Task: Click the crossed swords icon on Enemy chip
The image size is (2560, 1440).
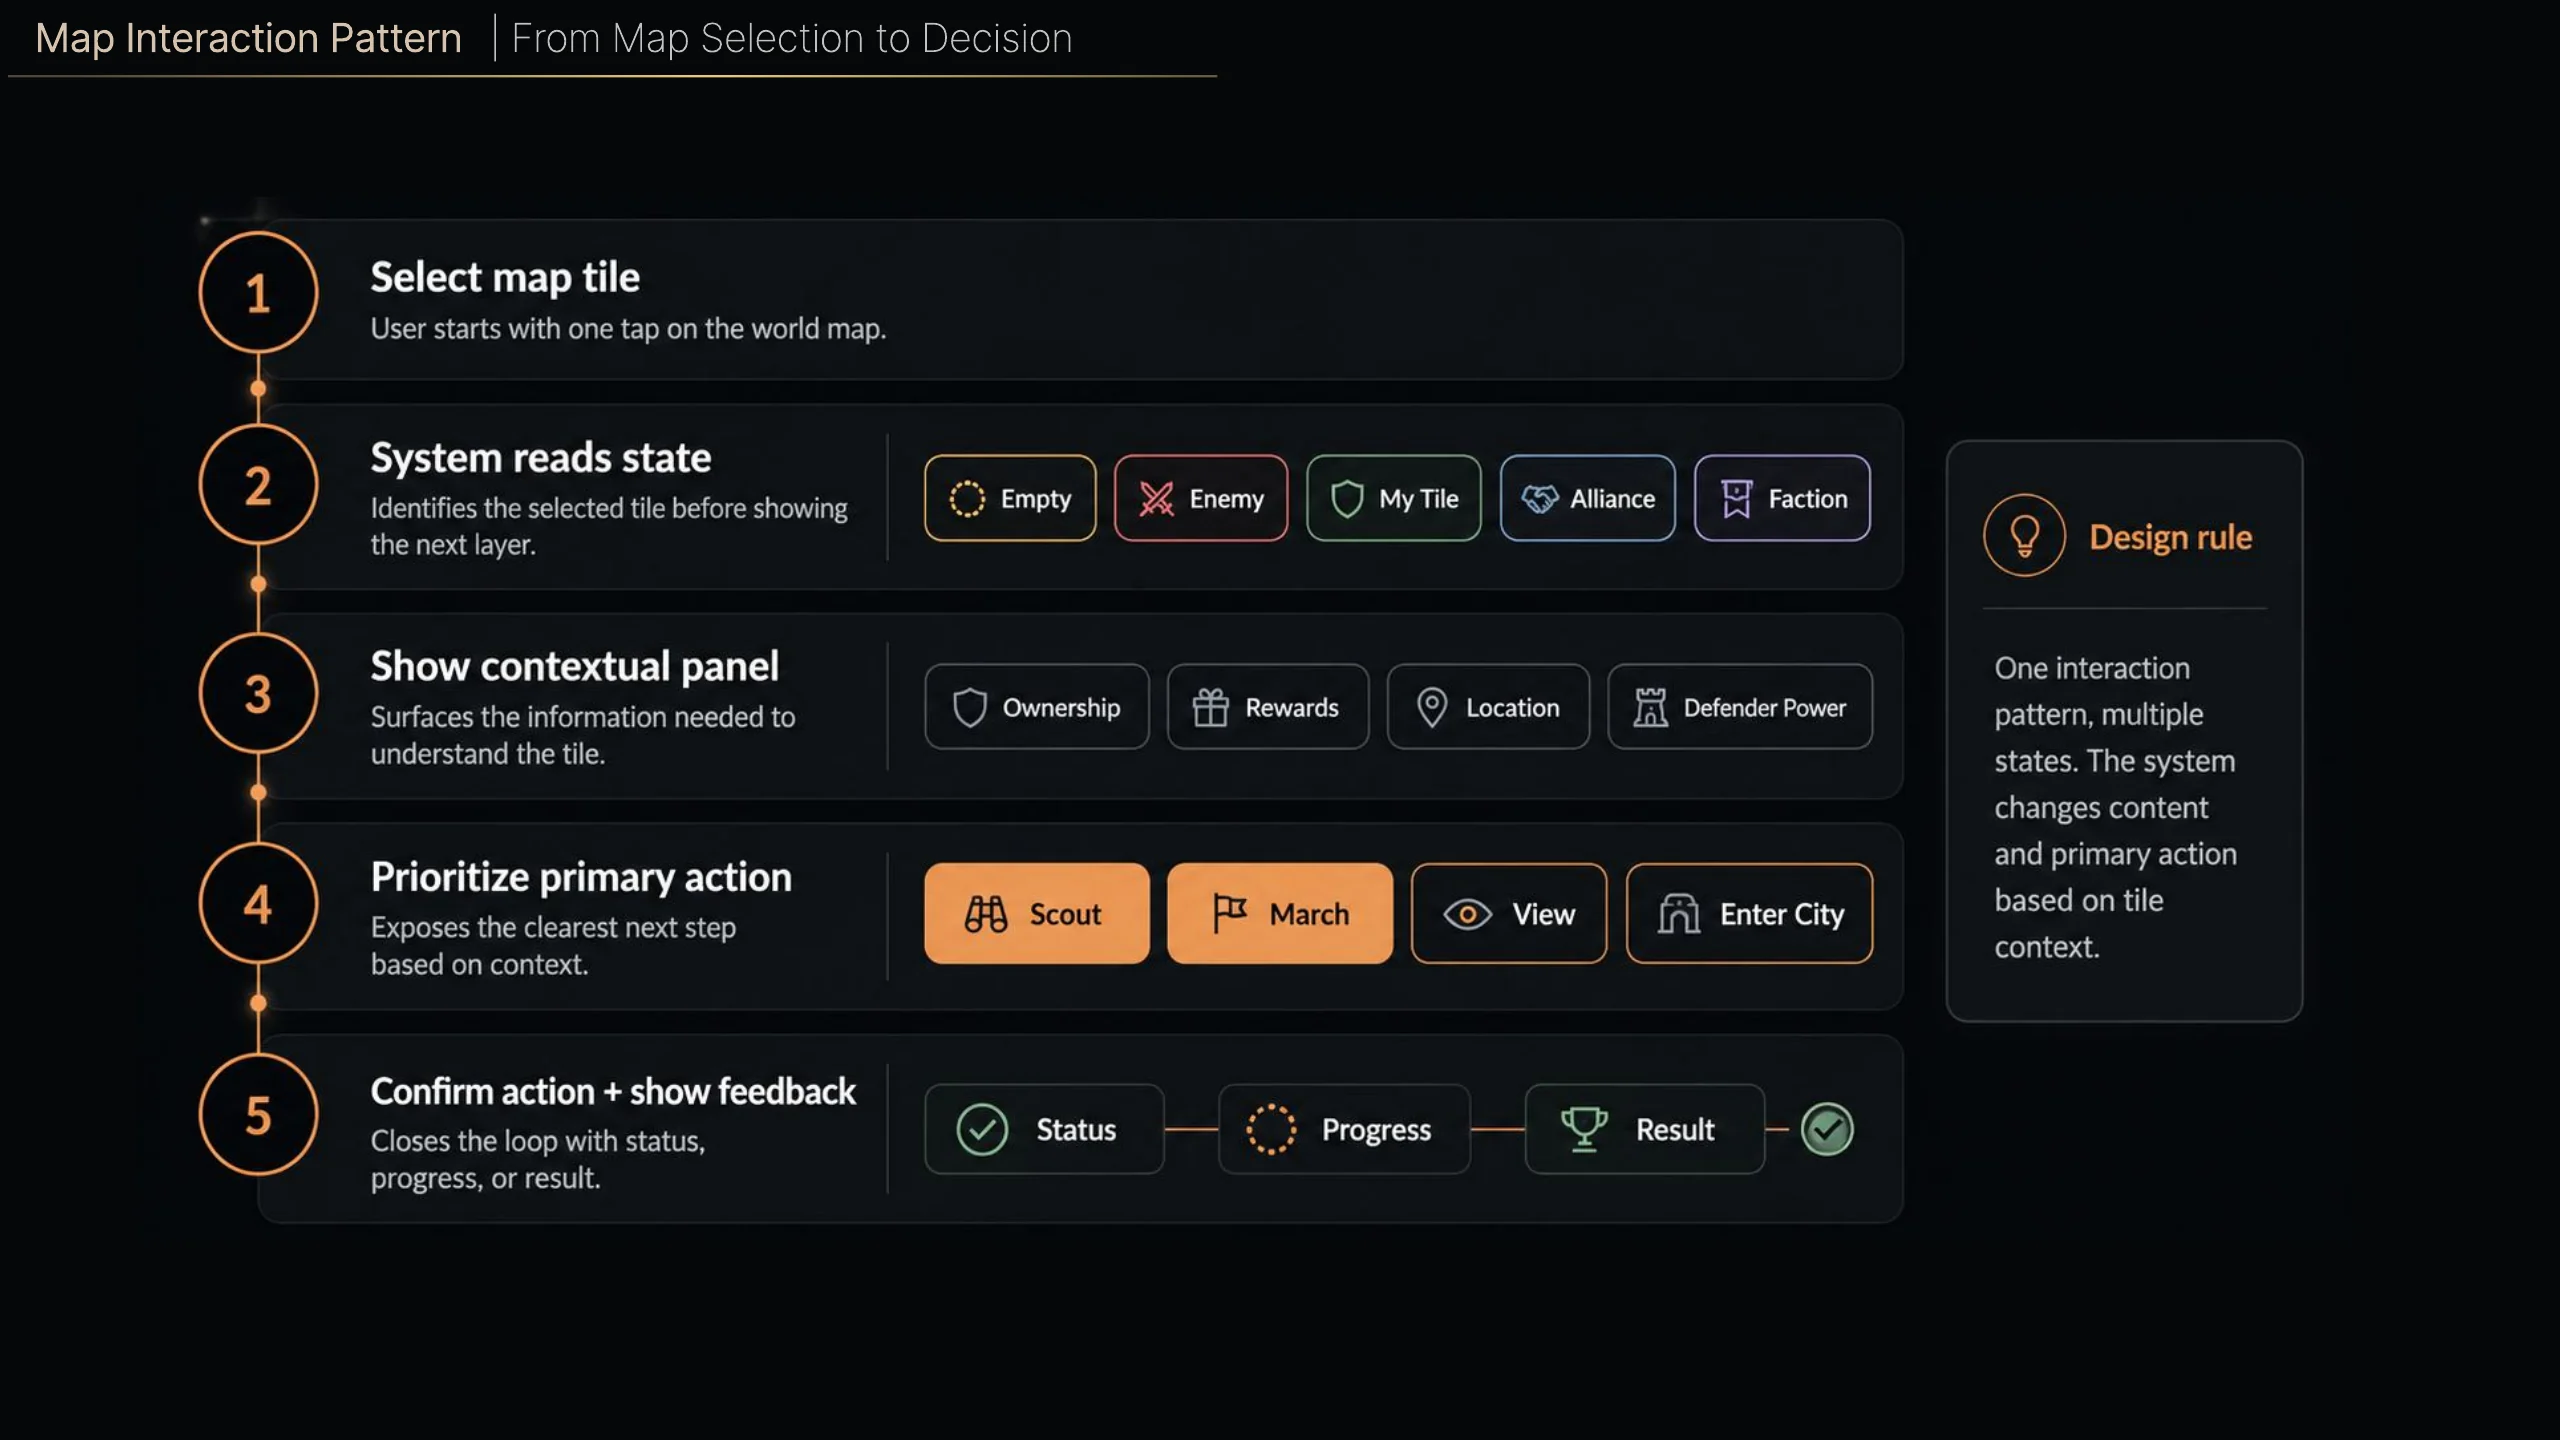Action: (1157, 498)
